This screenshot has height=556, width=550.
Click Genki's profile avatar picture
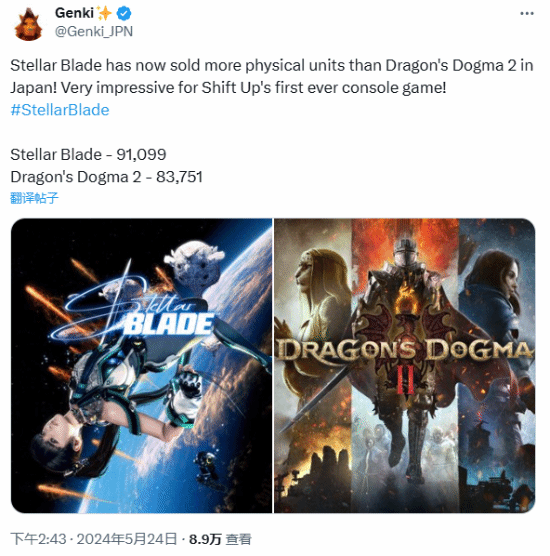click(28, 24)
